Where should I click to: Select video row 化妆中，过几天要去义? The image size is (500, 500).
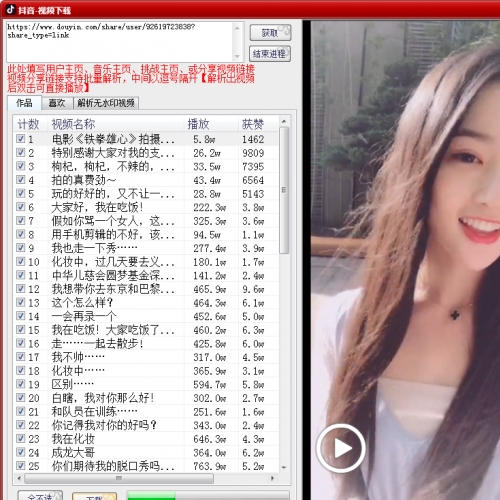[146, 261]
